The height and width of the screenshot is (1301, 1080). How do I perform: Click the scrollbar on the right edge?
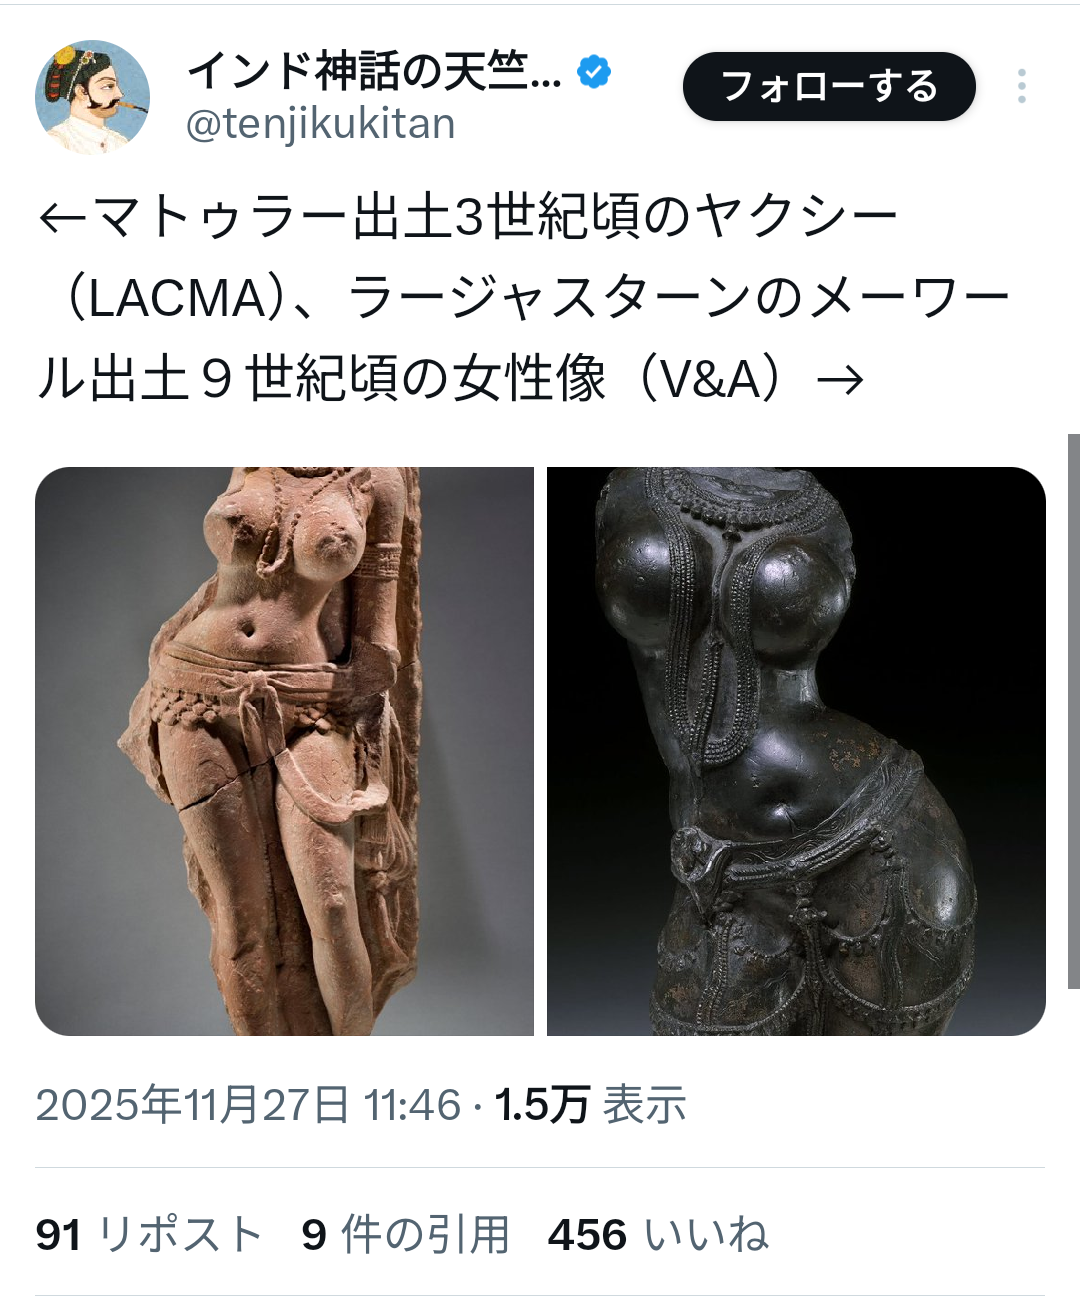click(x=1073, y=711)
